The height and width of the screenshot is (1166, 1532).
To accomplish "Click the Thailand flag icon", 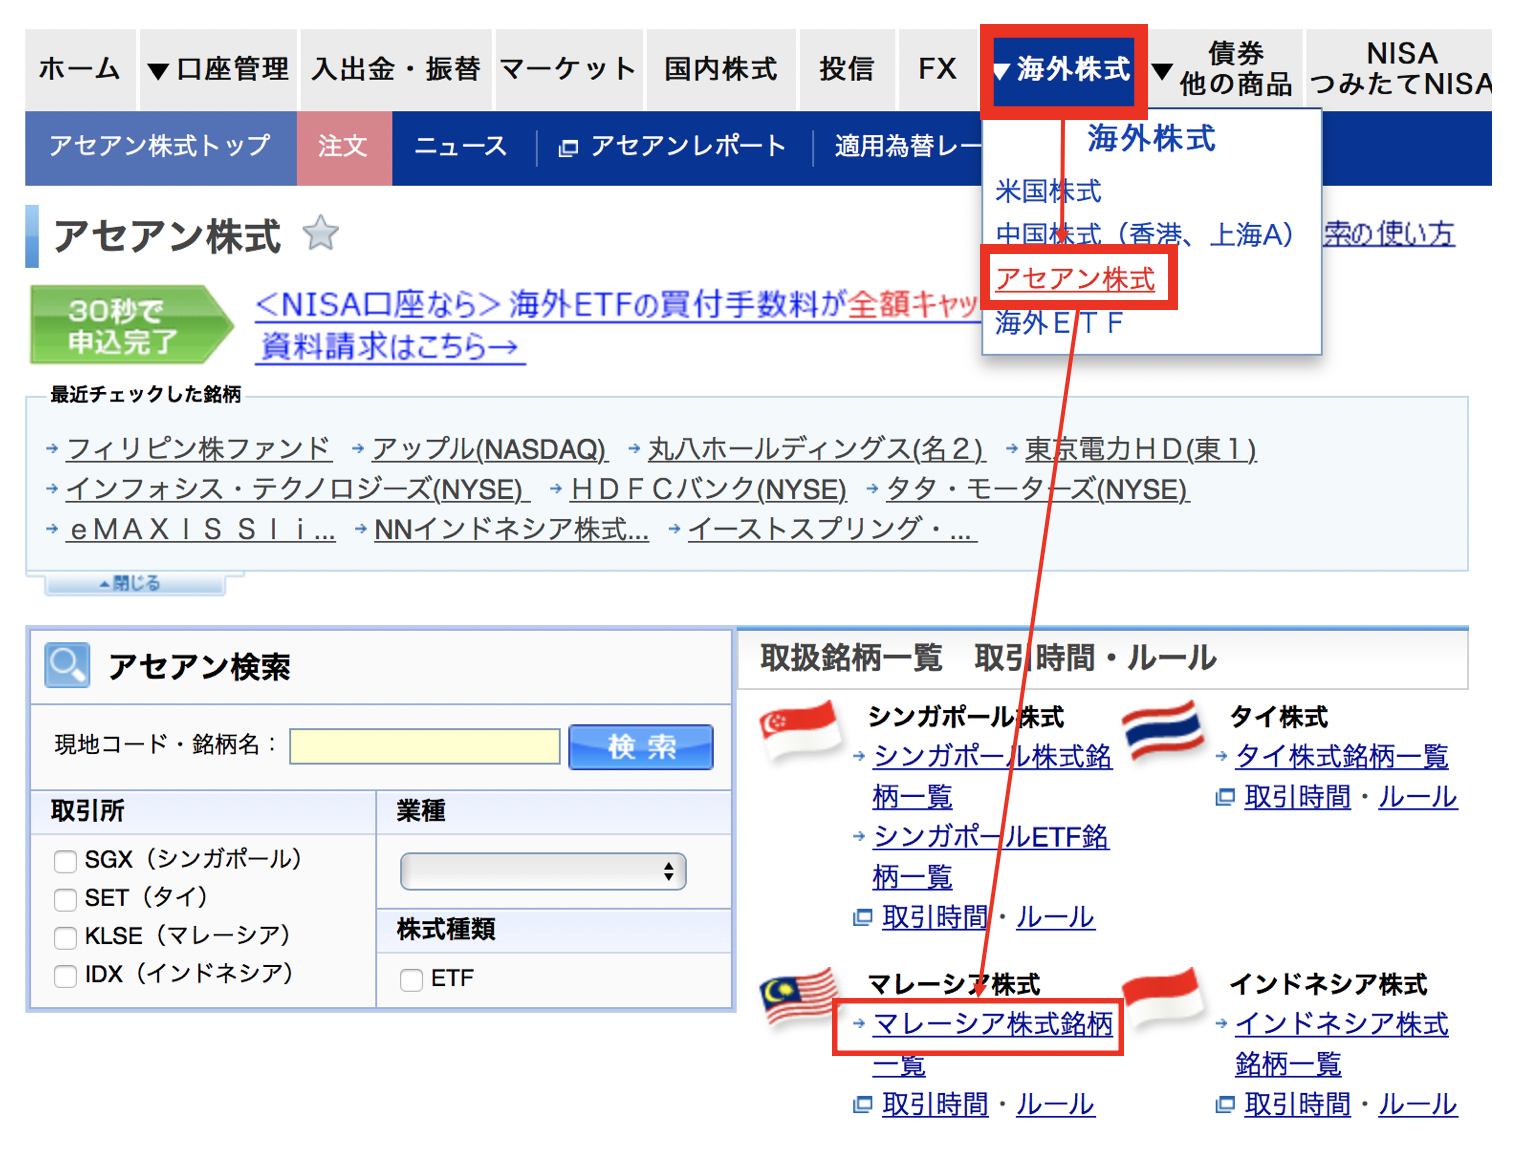I will pos(1163,730).
